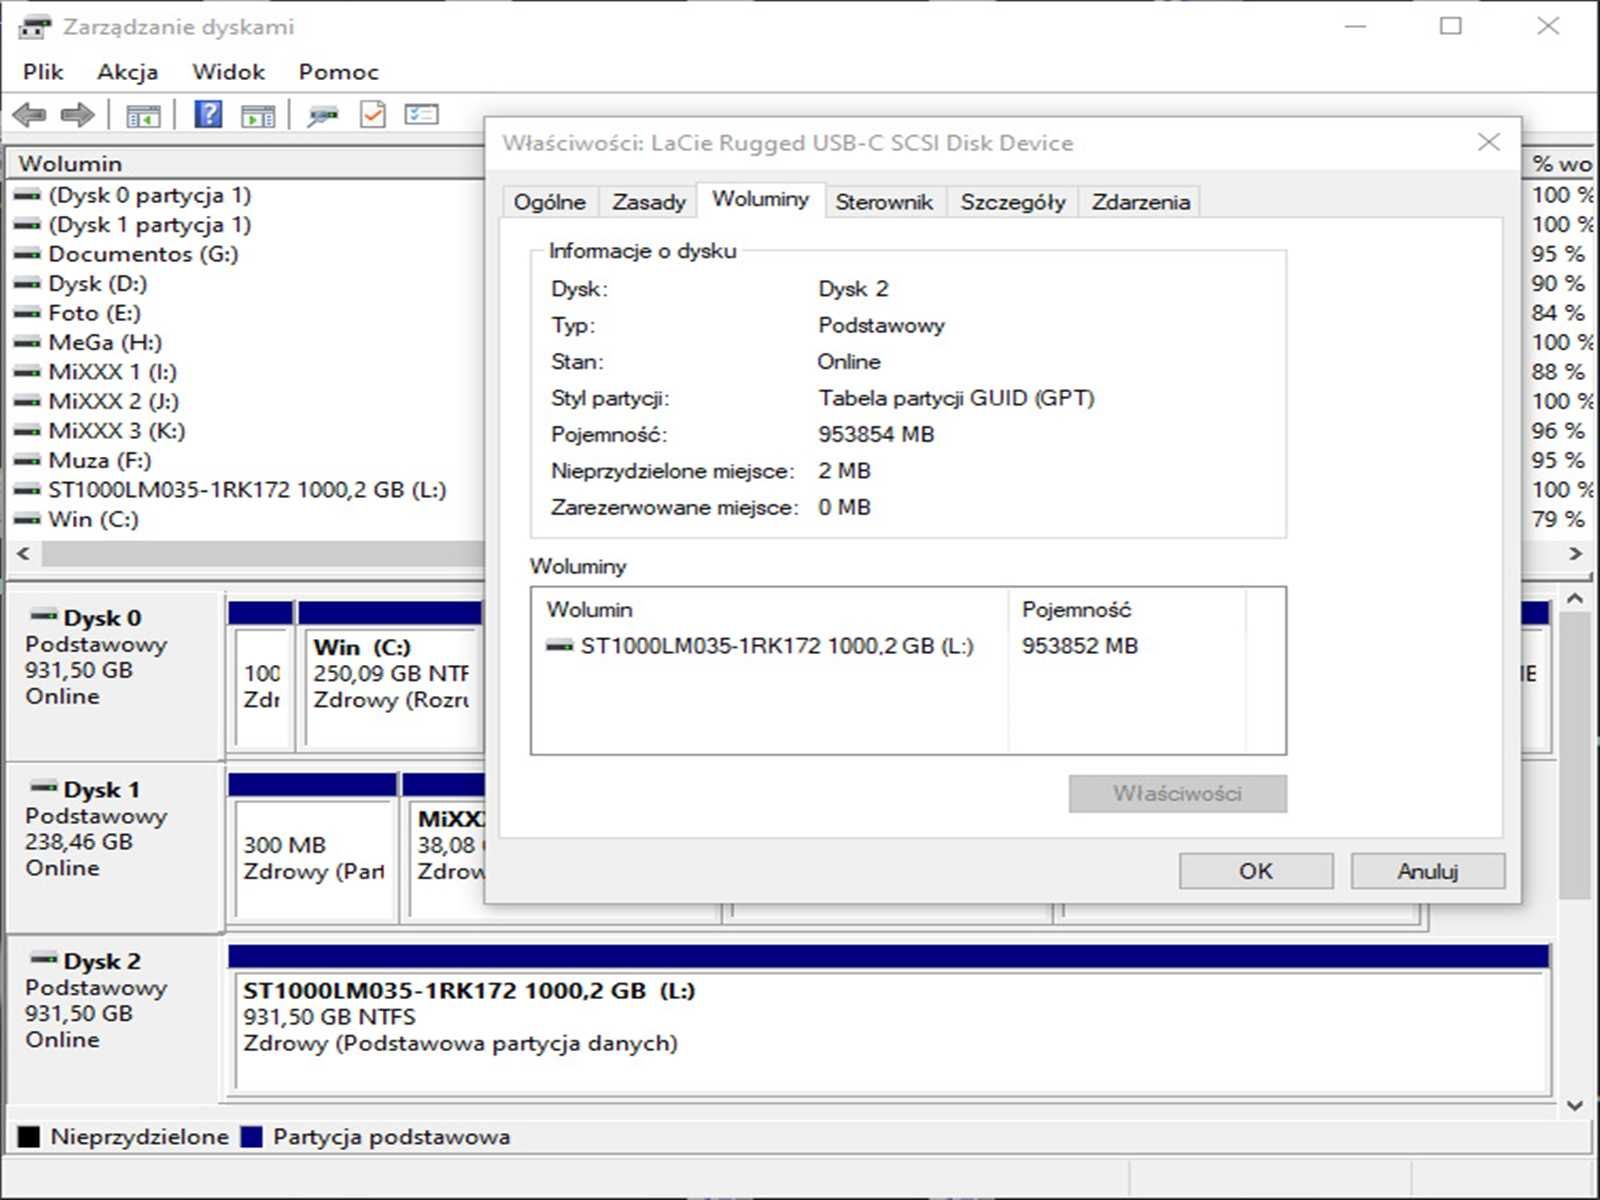Click the black Nieprzydzielone legend swatch
1600x1200 pixels.
pos(29,1137)
